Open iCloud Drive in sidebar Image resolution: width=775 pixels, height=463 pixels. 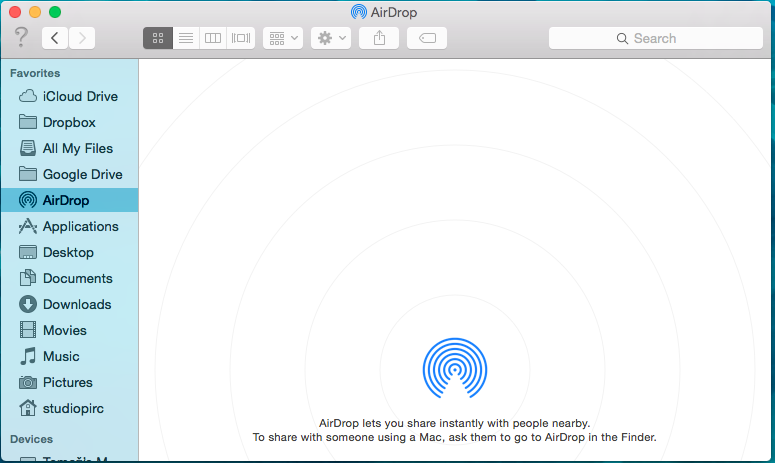click(x=69, y=96)
